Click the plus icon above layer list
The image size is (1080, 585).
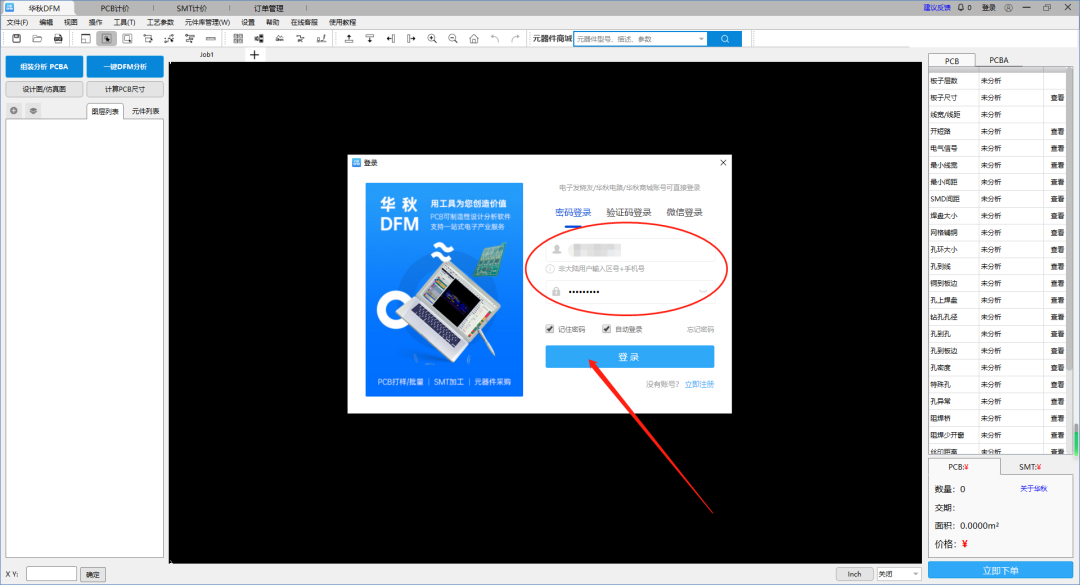(x=14, y=110)
